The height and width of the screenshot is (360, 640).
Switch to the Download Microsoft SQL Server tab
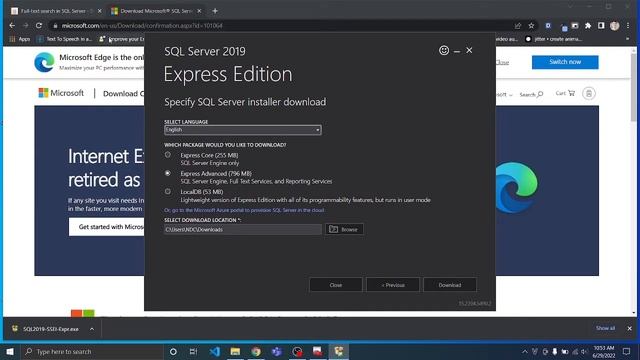(155, 11)
